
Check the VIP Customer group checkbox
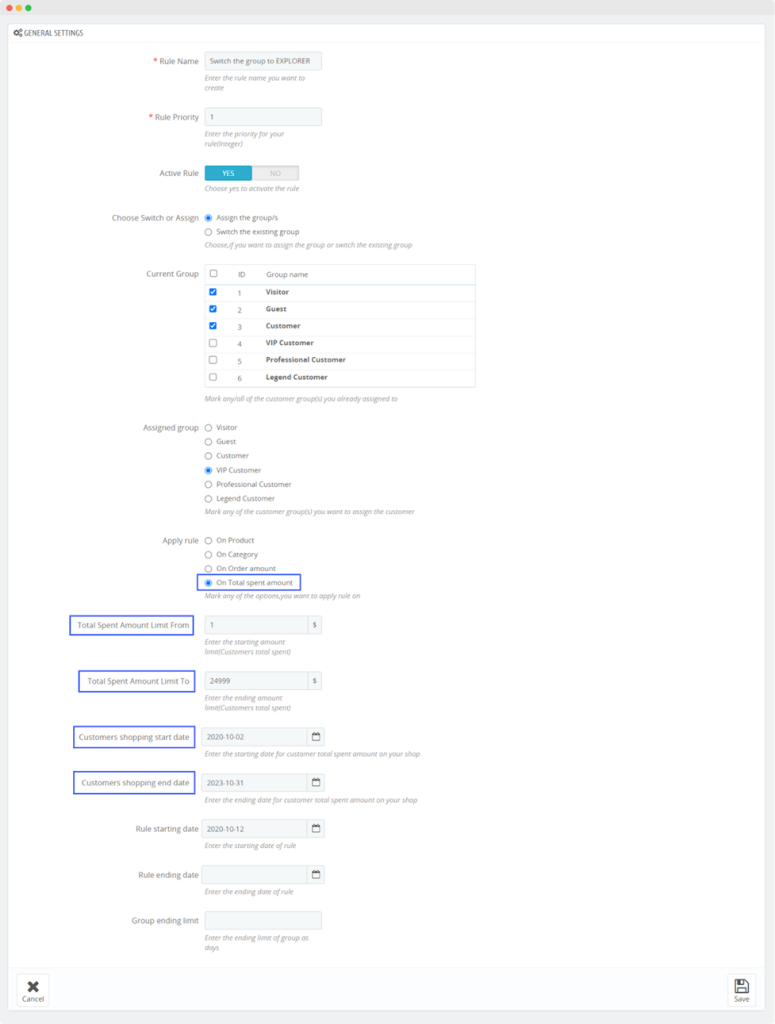point(213,343)
